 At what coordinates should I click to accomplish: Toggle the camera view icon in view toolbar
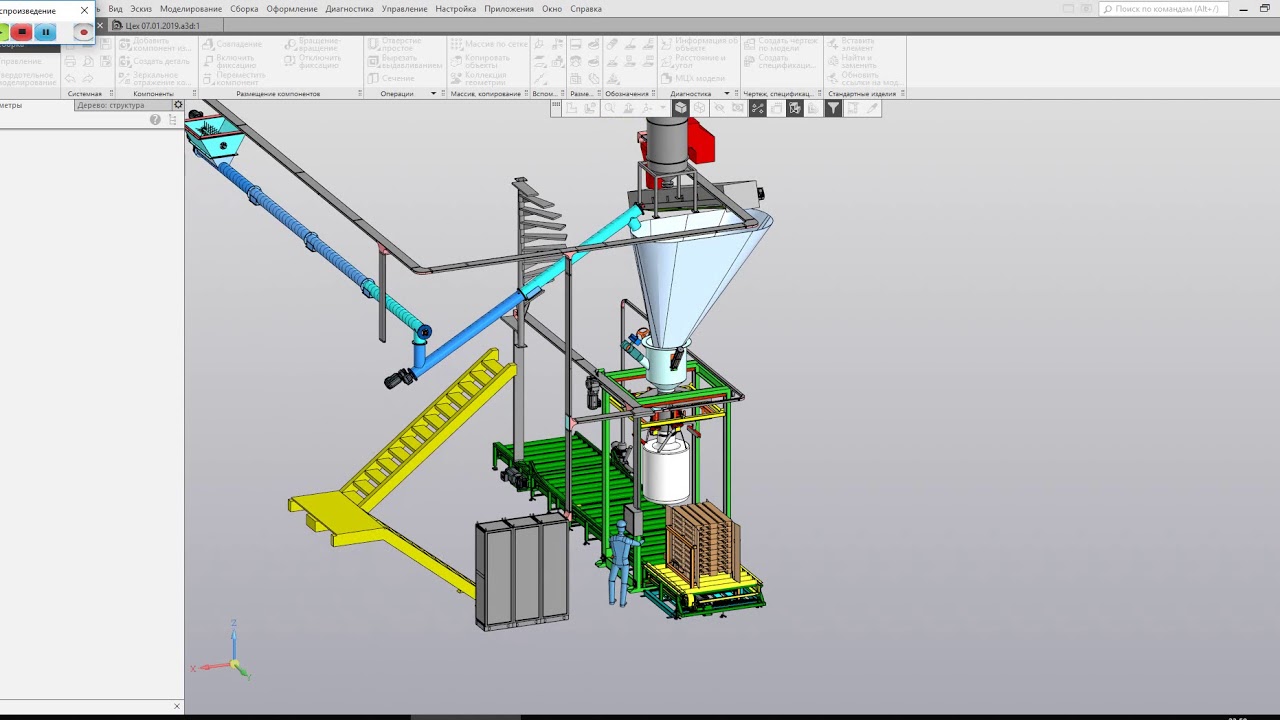point(737,108)
